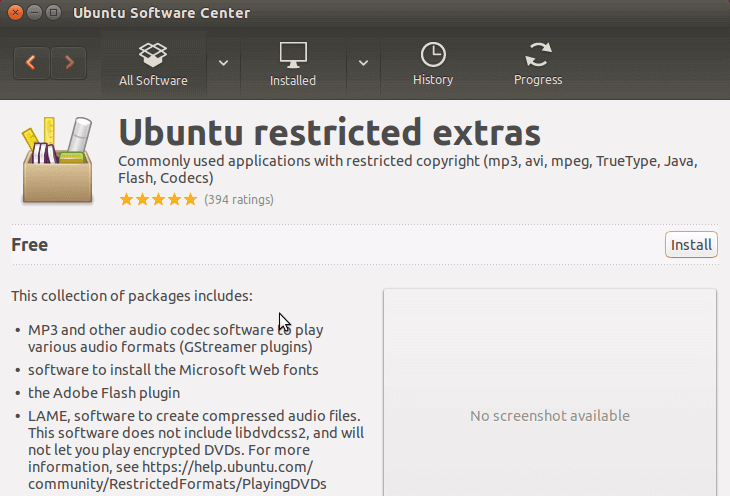Image resolution: width=730 pixels, height=496 pixels.
Task: Close the Ubuntu Software Center window
Action: (x=15, y=13)
